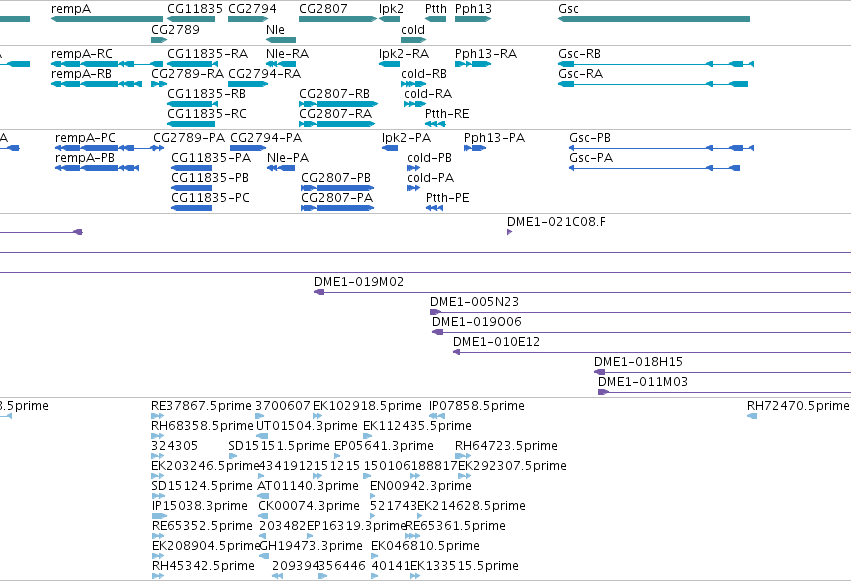Click the cold gene feature
The image size is (851, 581).
click(x=414, y=40)
